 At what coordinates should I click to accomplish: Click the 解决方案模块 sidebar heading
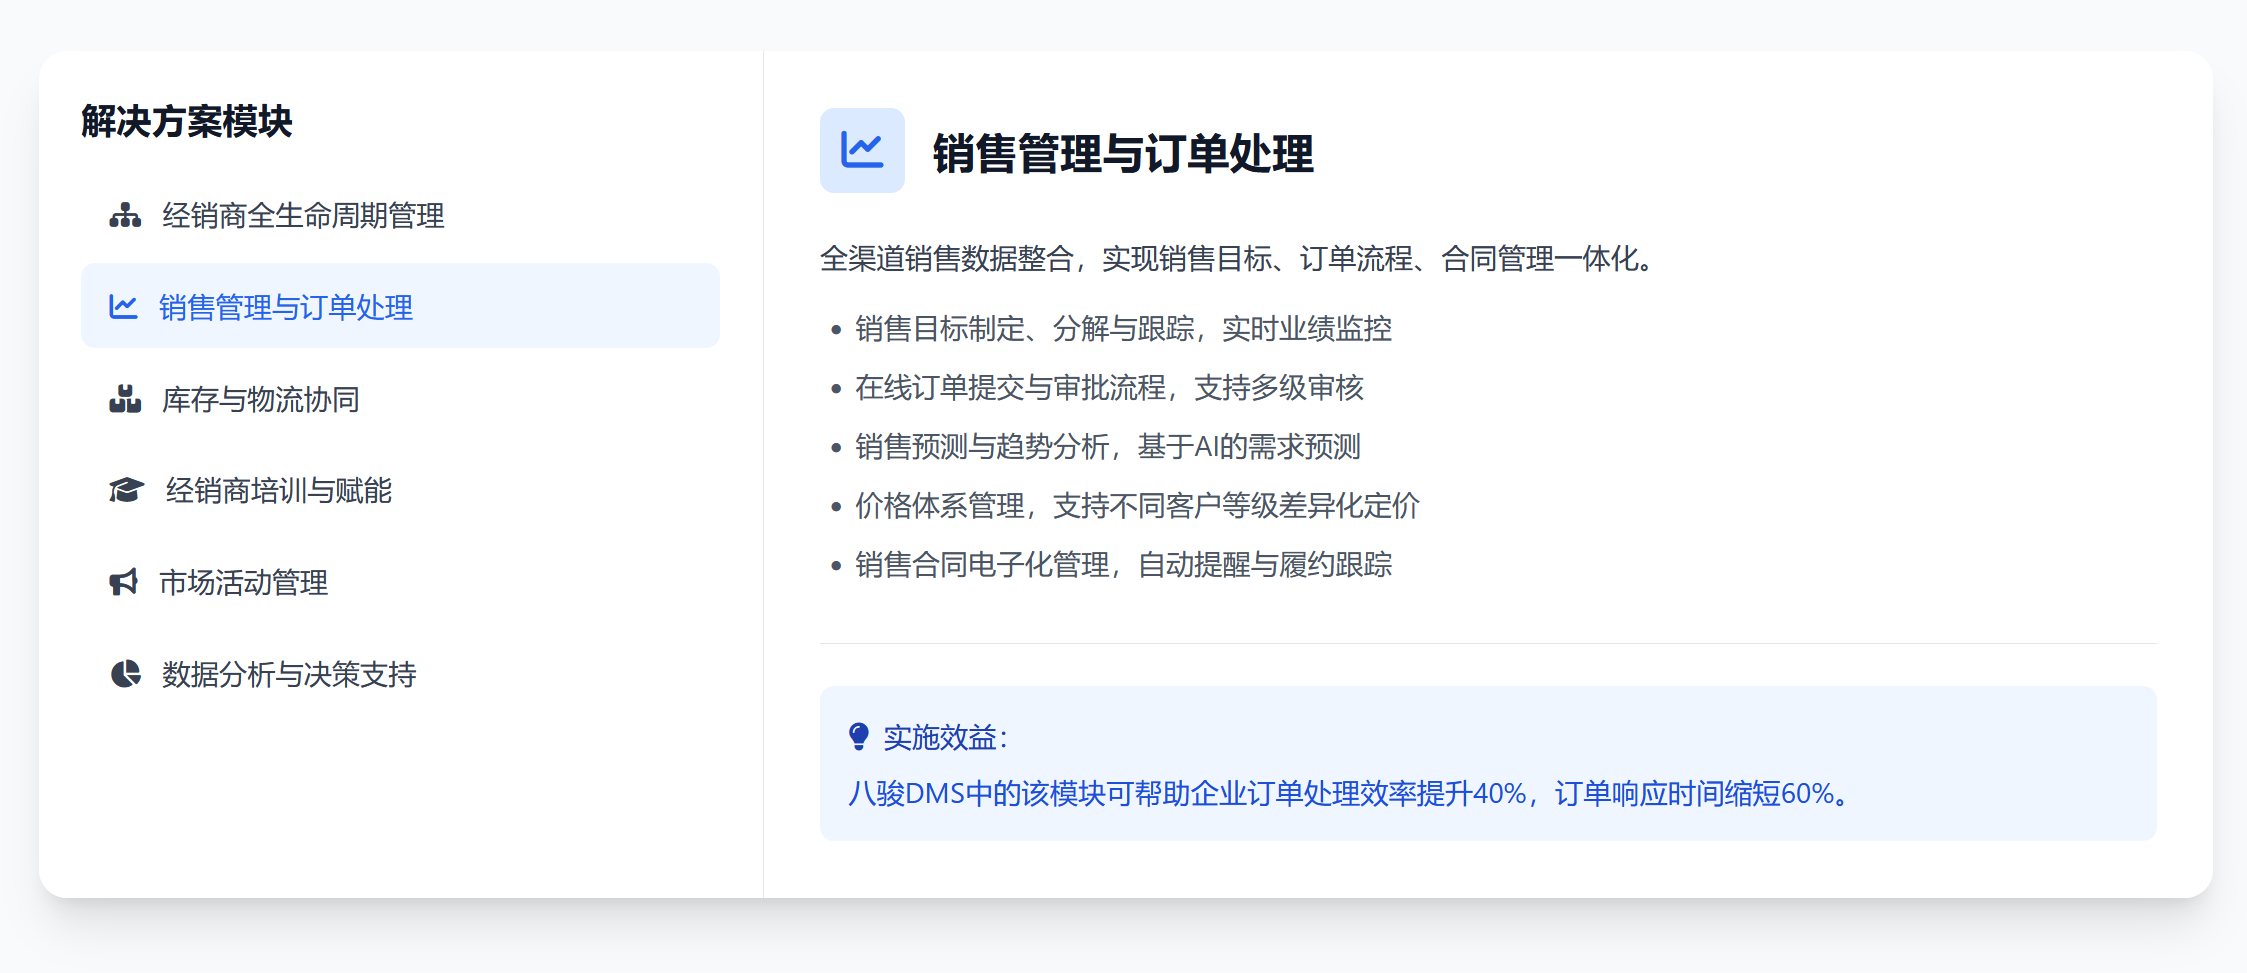tap(187, 121)
